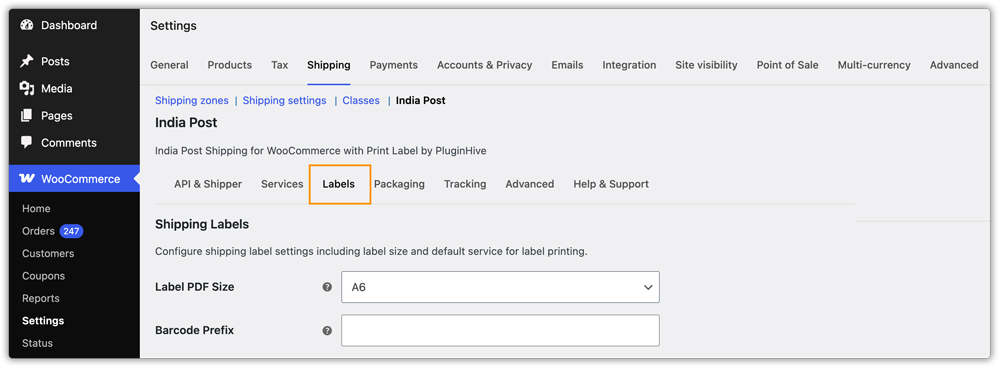
Task: Go to Shipping zones link
Action: 192,101
